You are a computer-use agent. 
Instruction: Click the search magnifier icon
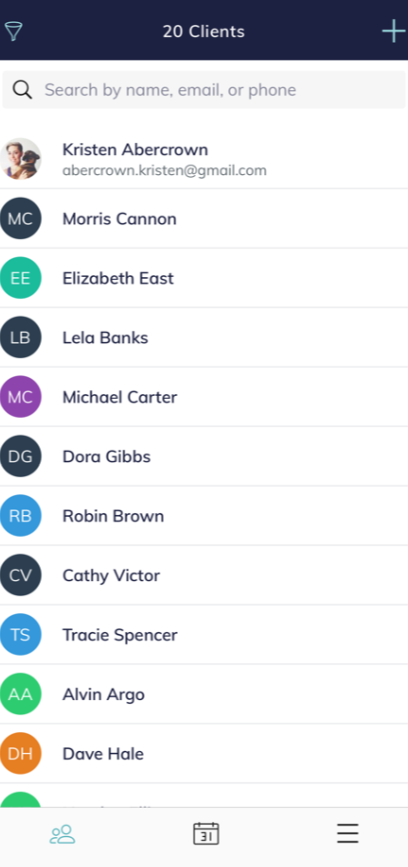[22, 90]
